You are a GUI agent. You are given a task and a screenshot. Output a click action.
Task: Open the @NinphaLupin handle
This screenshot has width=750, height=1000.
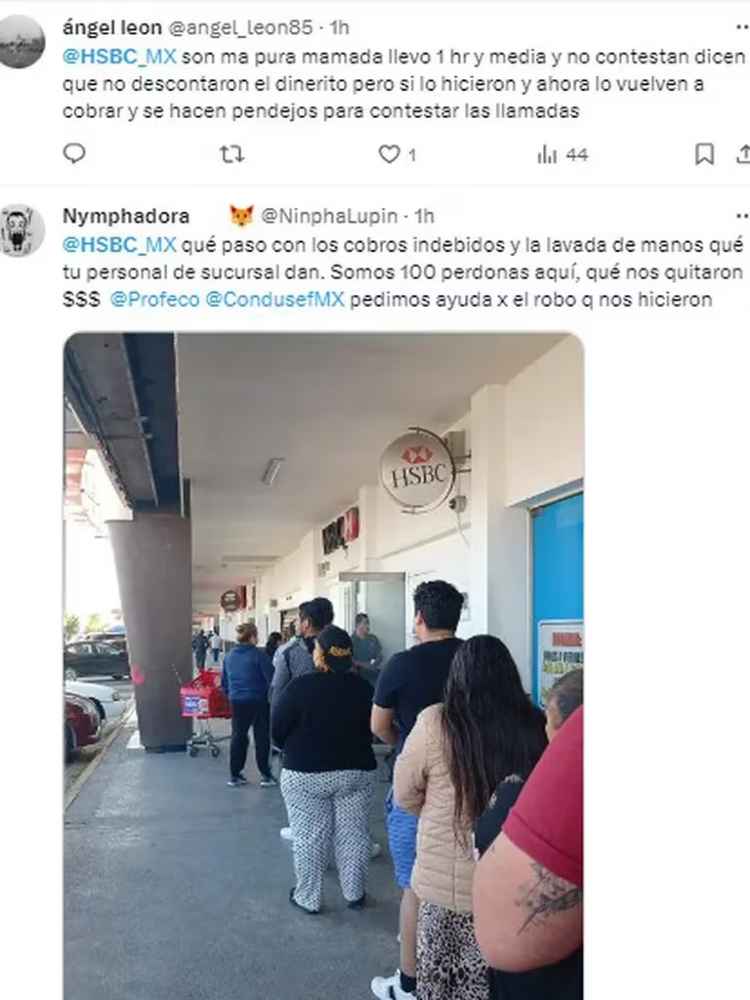click(329, 216)
